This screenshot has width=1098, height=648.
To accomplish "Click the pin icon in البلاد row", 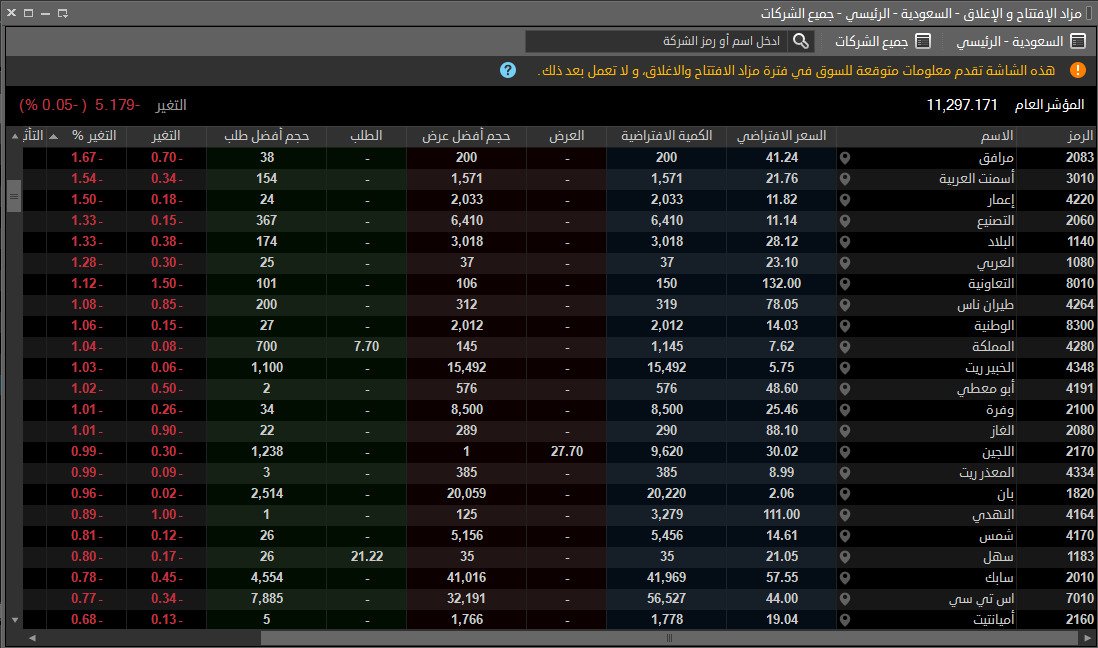I will coord(845,242).
